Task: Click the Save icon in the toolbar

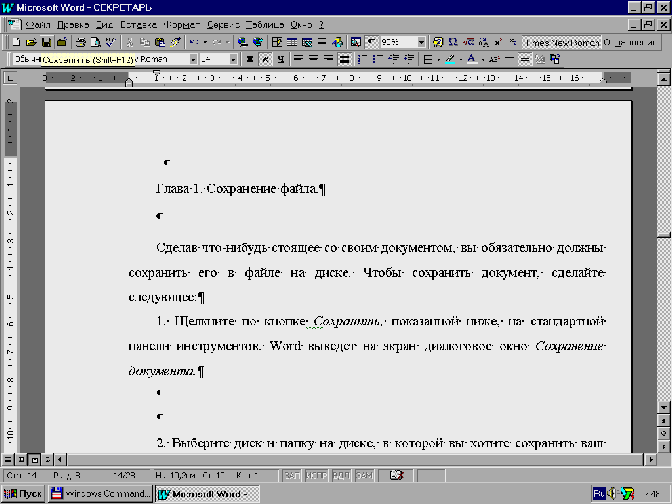Action: coord(47,42)
